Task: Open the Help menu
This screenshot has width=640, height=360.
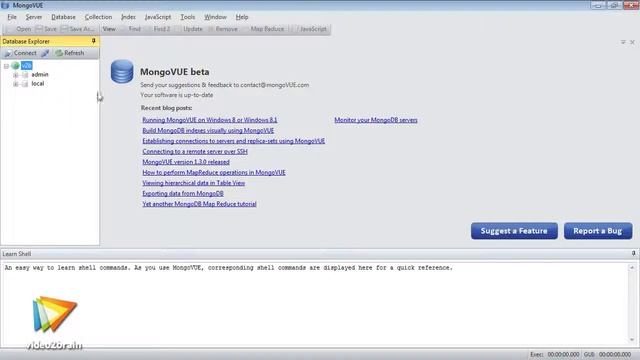Action: coord(242,17)
